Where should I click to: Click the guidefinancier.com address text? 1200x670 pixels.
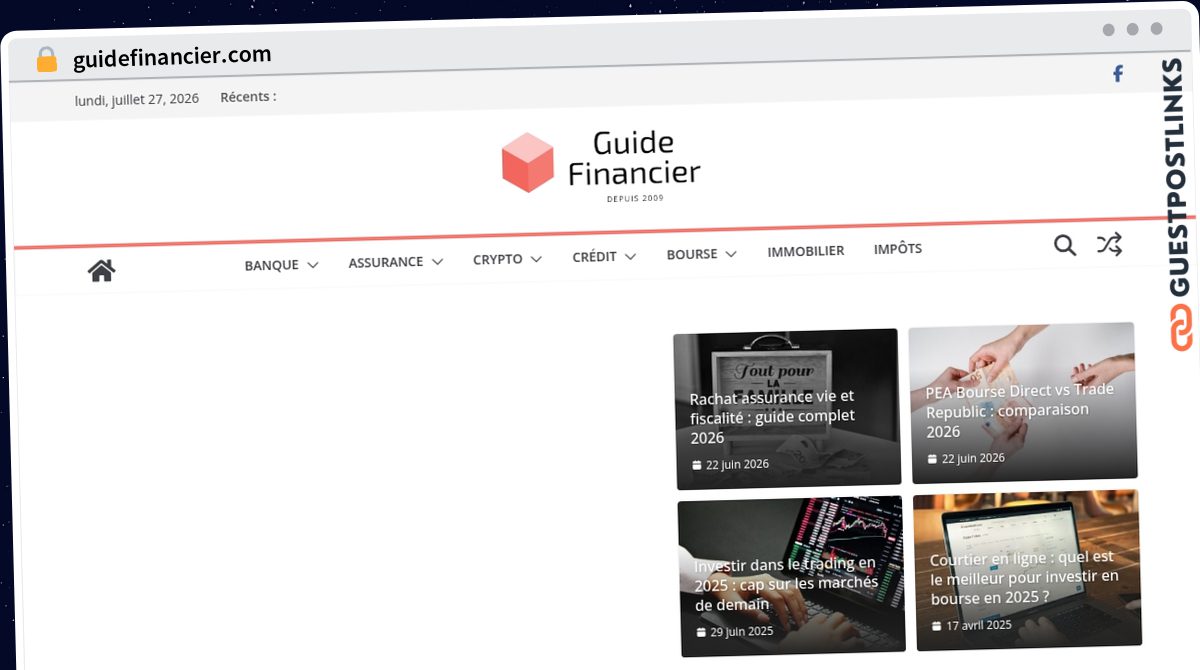[x=172, y=57]
